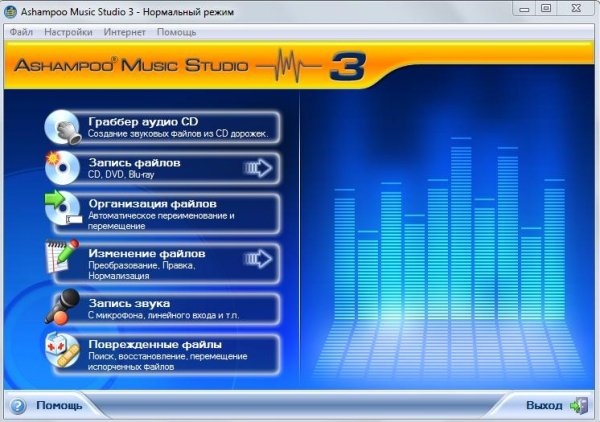Choose Запись файлов CD, DVD, Blu-ray

coord(168,168)
